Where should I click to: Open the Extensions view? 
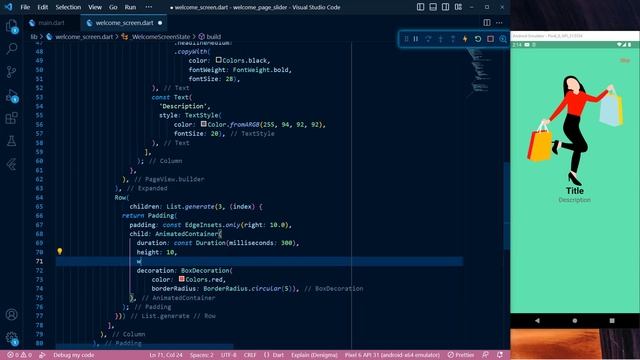point(11,118)
